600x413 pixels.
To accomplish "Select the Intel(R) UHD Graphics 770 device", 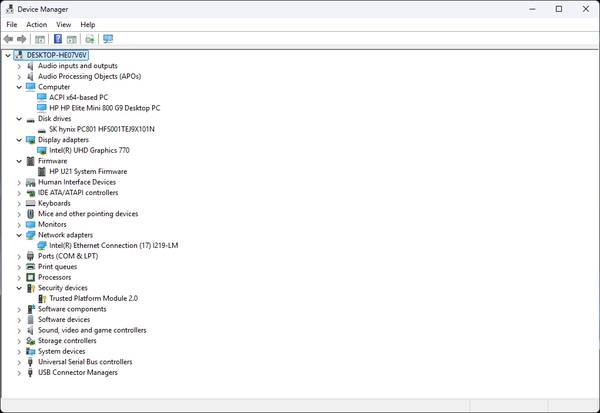I will coord(89,150).
